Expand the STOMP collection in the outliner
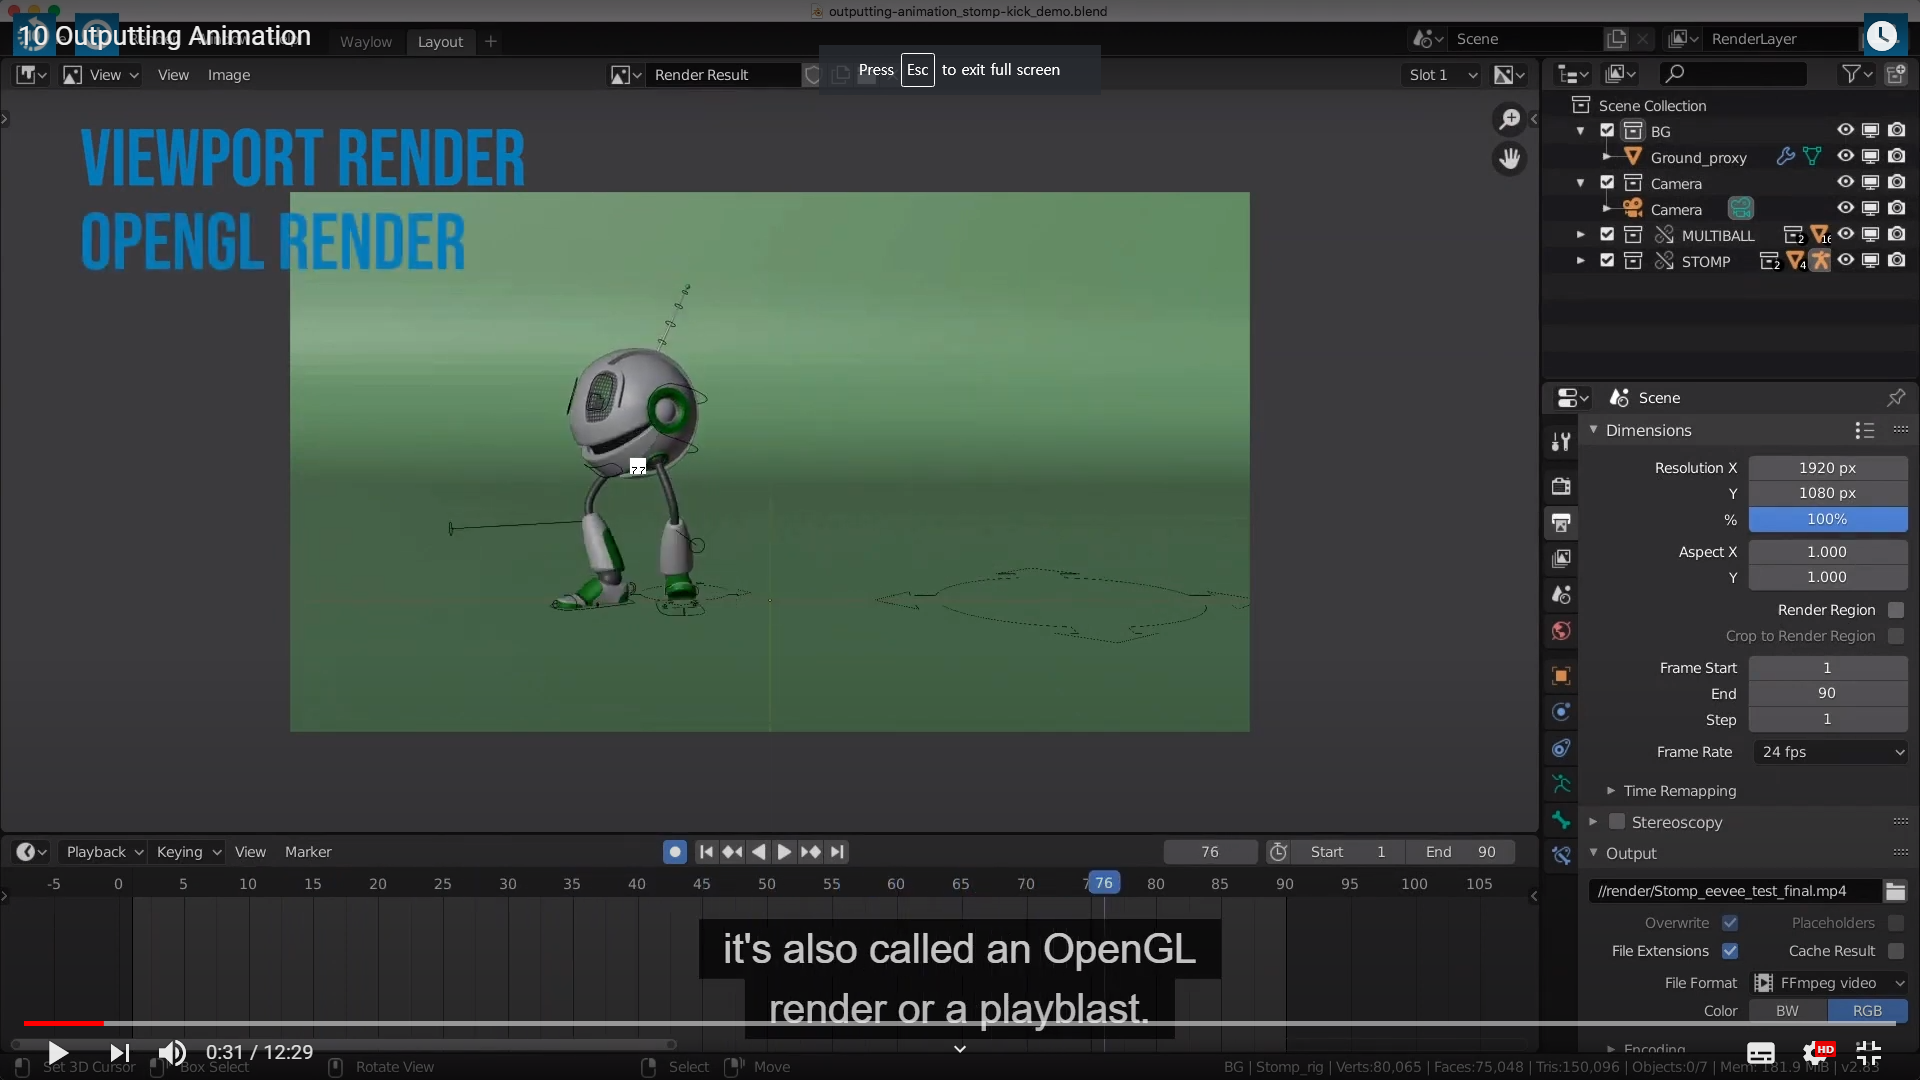 click(x=1580, y=261)
